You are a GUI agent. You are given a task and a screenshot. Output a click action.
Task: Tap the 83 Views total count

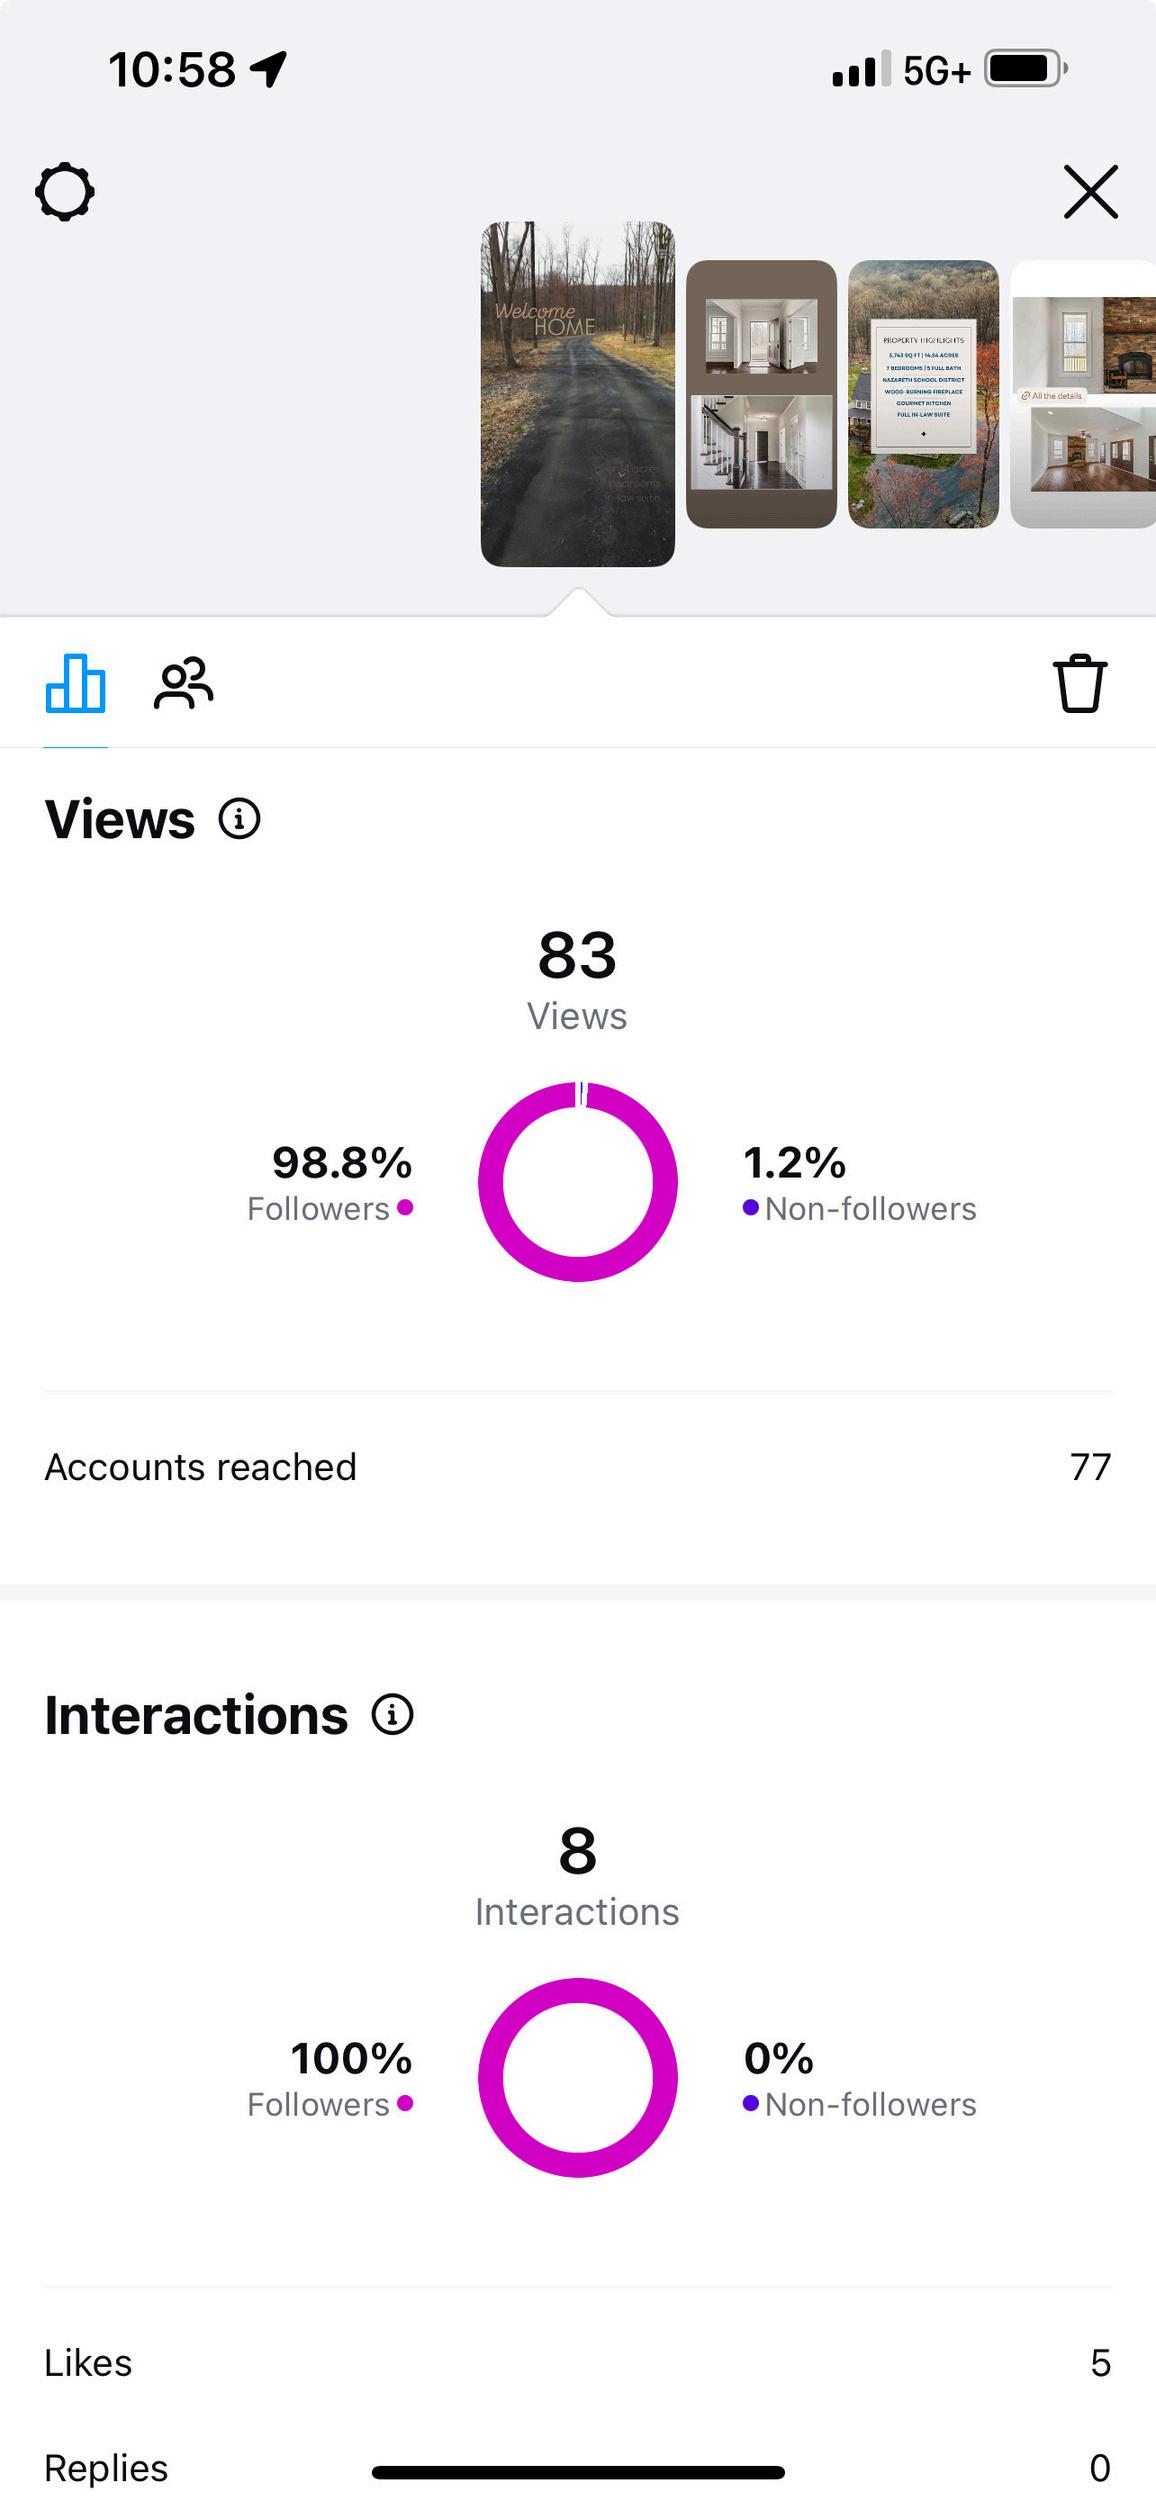[577, 975]
